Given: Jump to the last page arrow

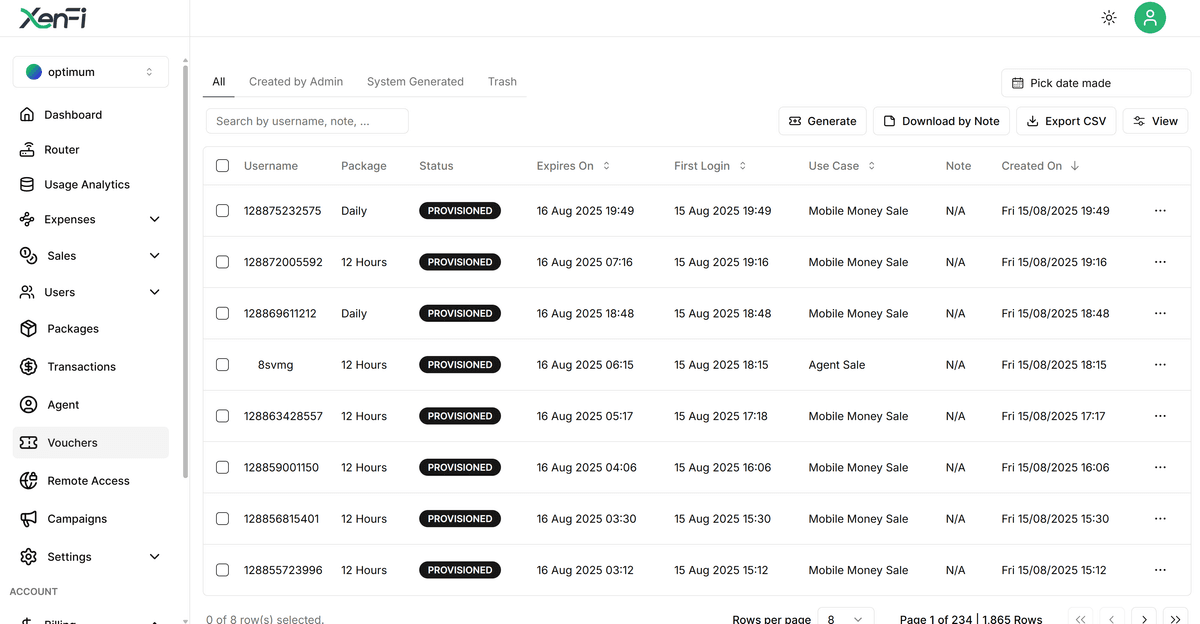Looking at the screenshot, I should (x=1175, y=619).
